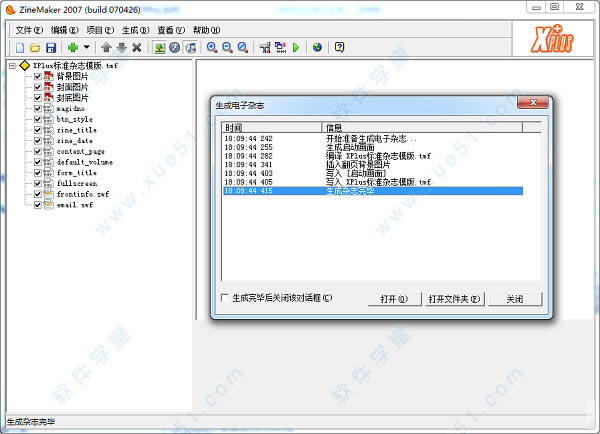This screenshot has height=434, width=600.
Task: Click the 信息 column header
Action: pyautogui.click(x=422, y=127)
